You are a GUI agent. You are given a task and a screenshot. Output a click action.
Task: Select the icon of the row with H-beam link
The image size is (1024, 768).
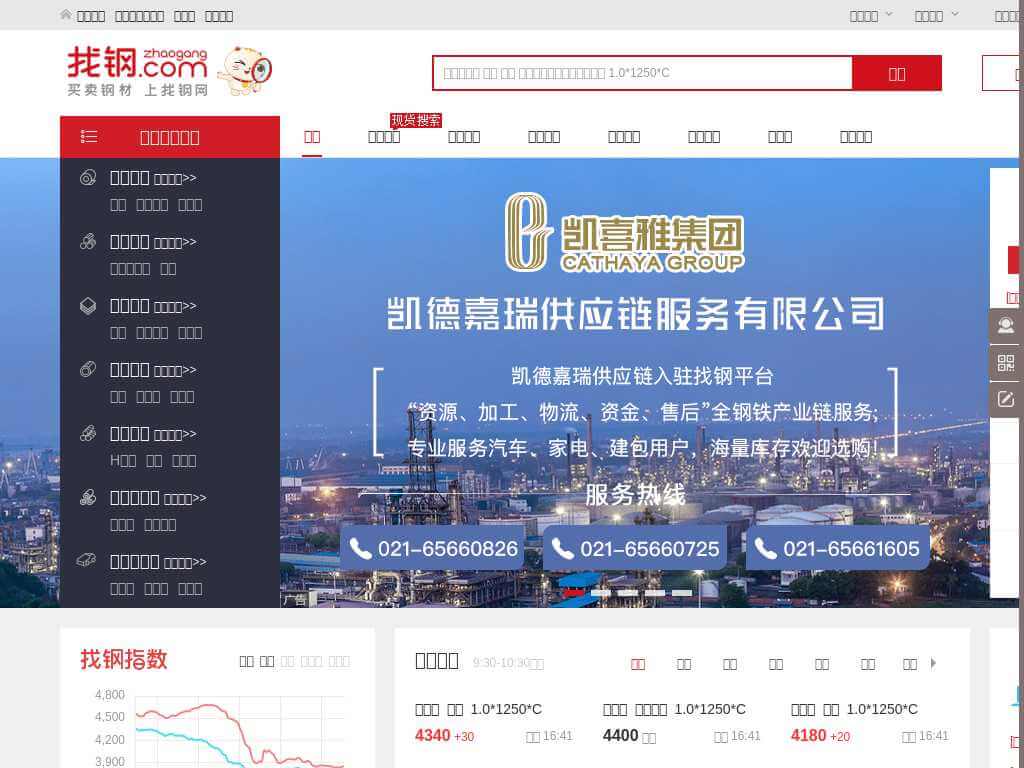(x=88, y=434)
